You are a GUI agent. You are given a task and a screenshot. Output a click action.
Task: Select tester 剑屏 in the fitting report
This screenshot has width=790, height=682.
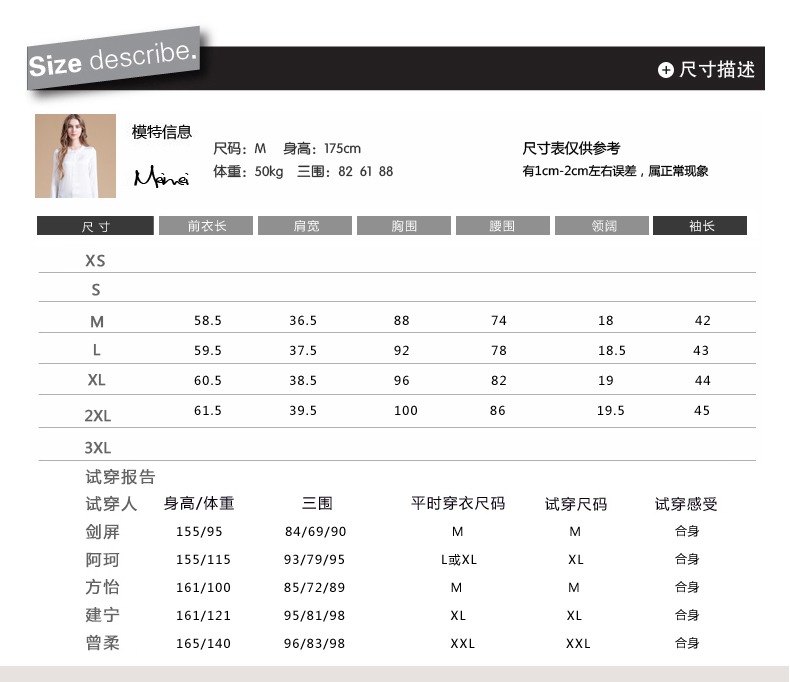tap(103, 531)
